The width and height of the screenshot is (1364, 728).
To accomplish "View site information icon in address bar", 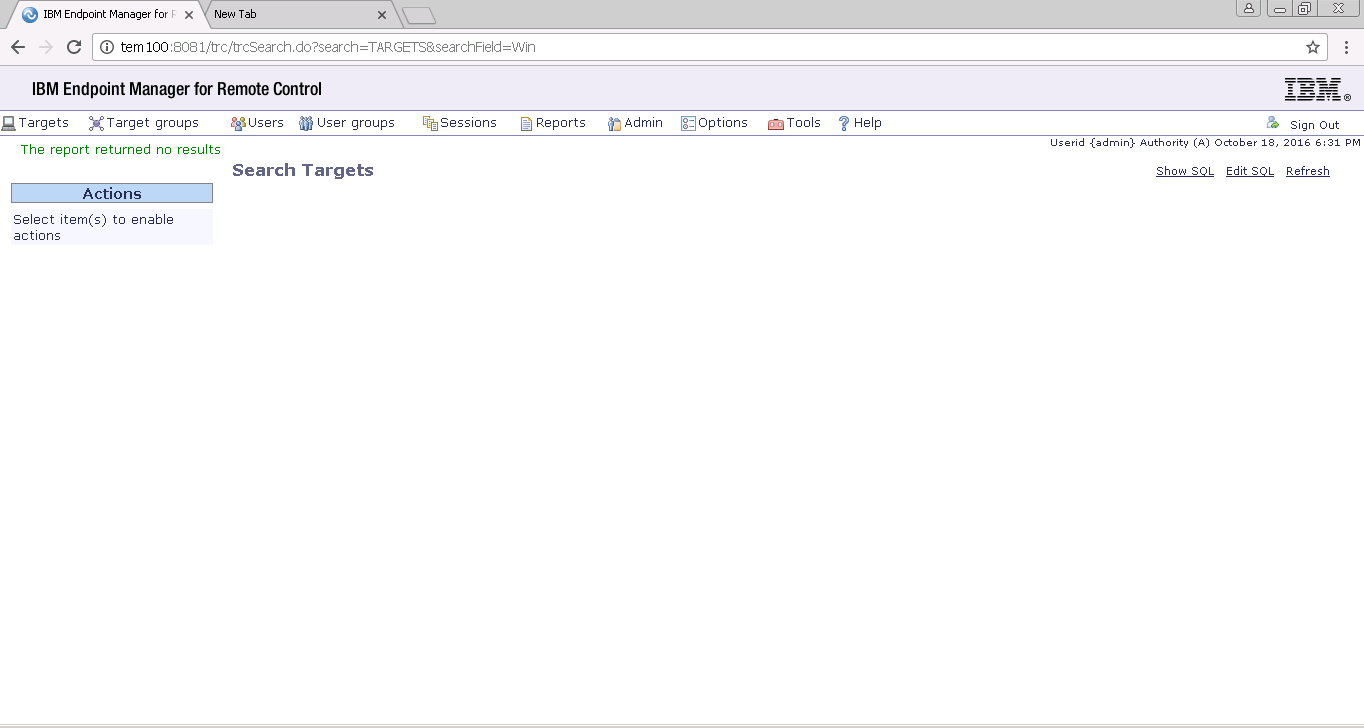I will 107,47.
